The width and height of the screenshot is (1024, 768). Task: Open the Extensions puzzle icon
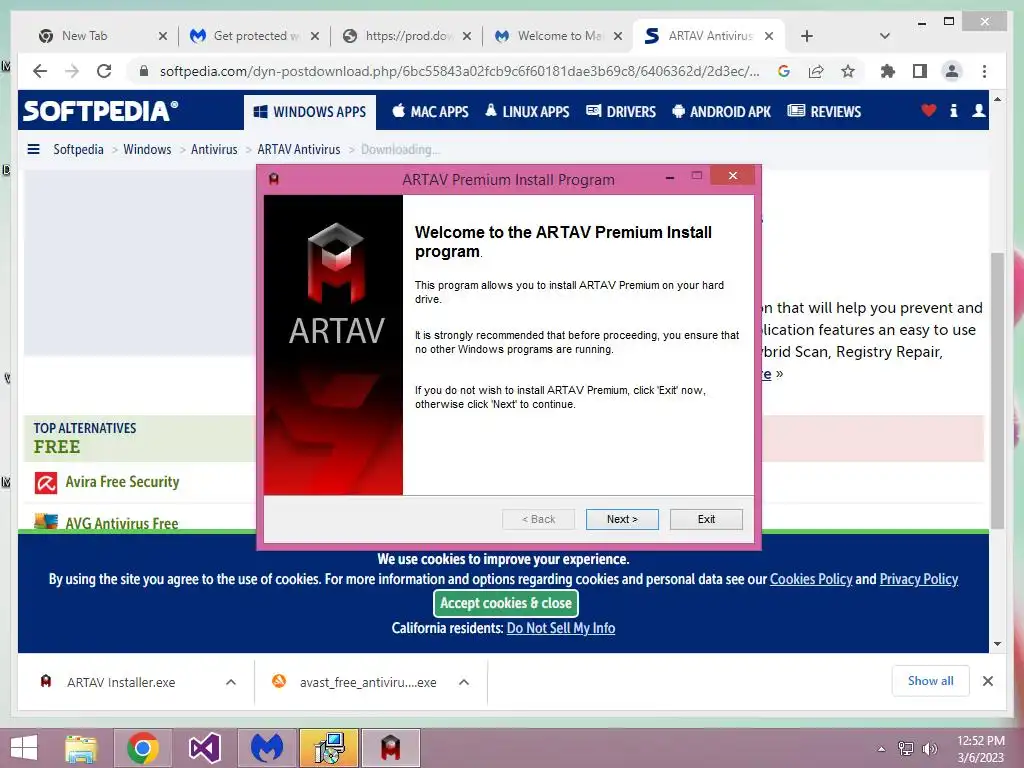point(888,71)
